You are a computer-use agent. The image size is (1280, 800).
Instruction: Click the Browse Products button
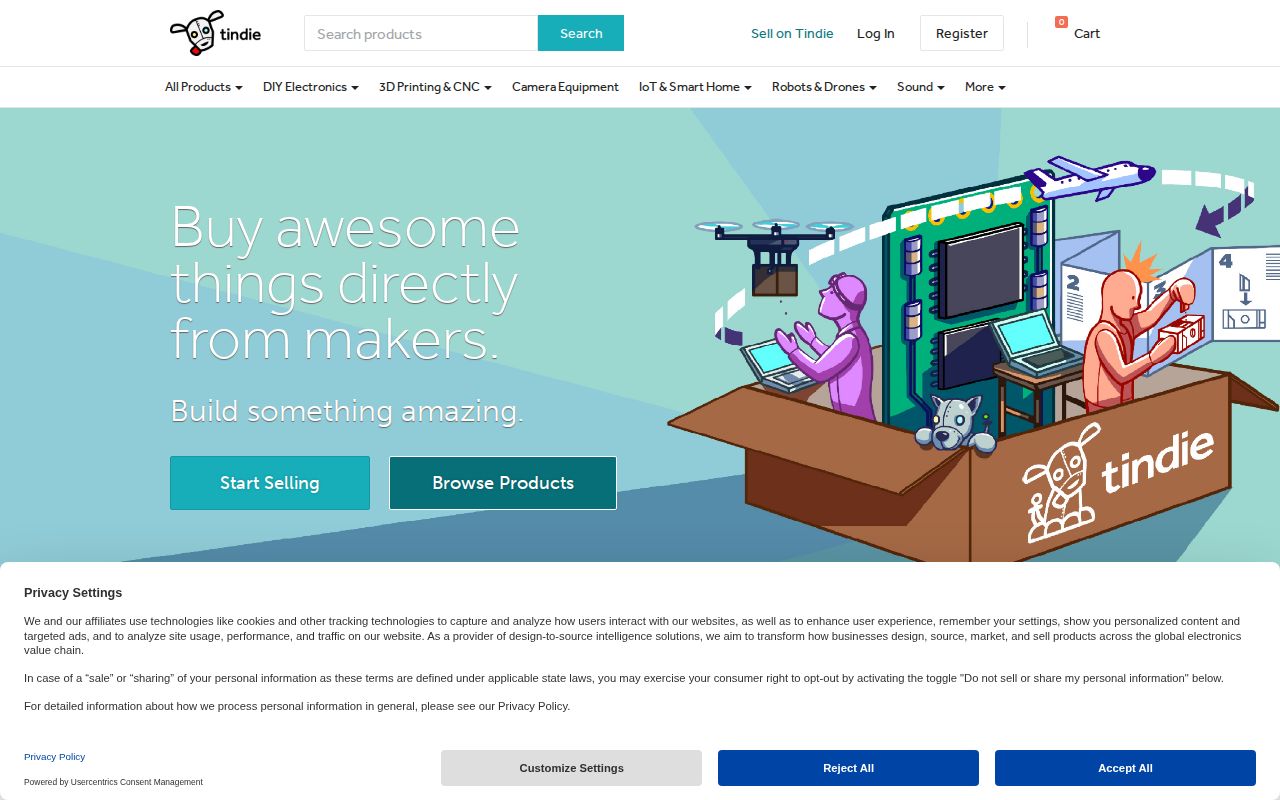pos(503,483)
